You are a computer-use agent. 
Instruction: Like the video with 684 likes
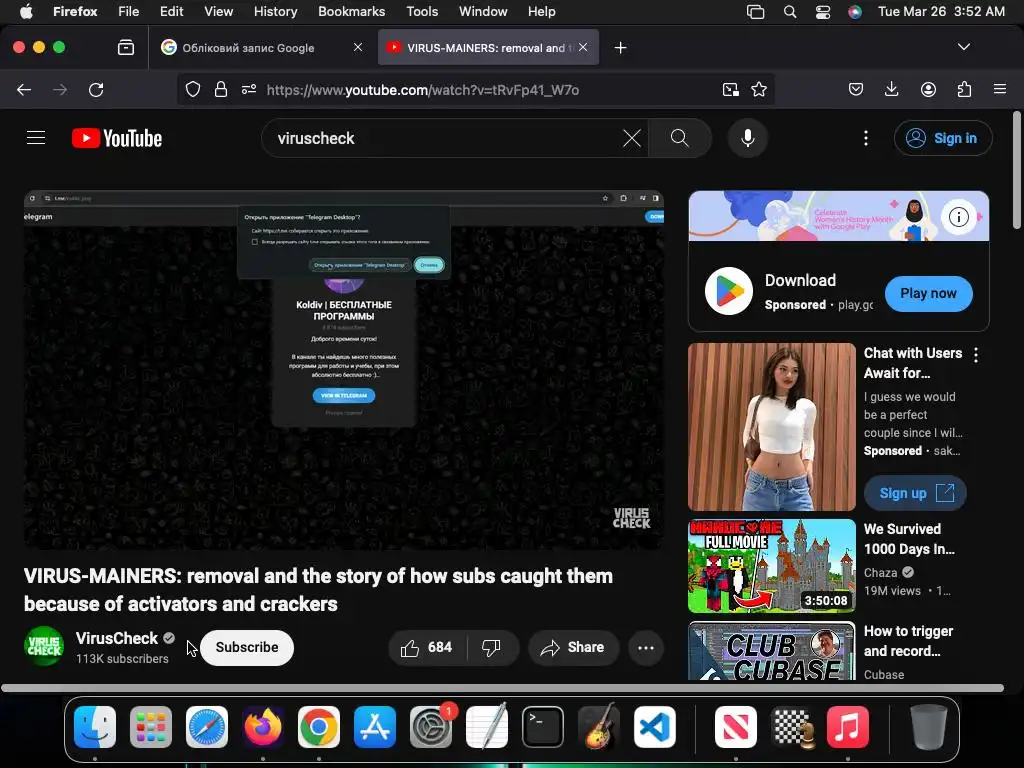[x=427, y=648]
